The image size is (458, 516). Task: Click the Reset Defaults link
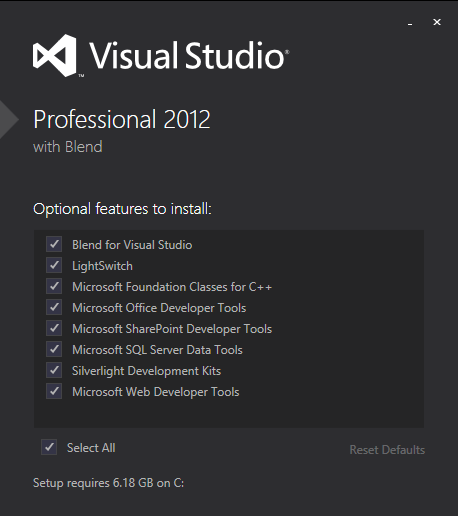pyautogui.click(x=387, y=450)
